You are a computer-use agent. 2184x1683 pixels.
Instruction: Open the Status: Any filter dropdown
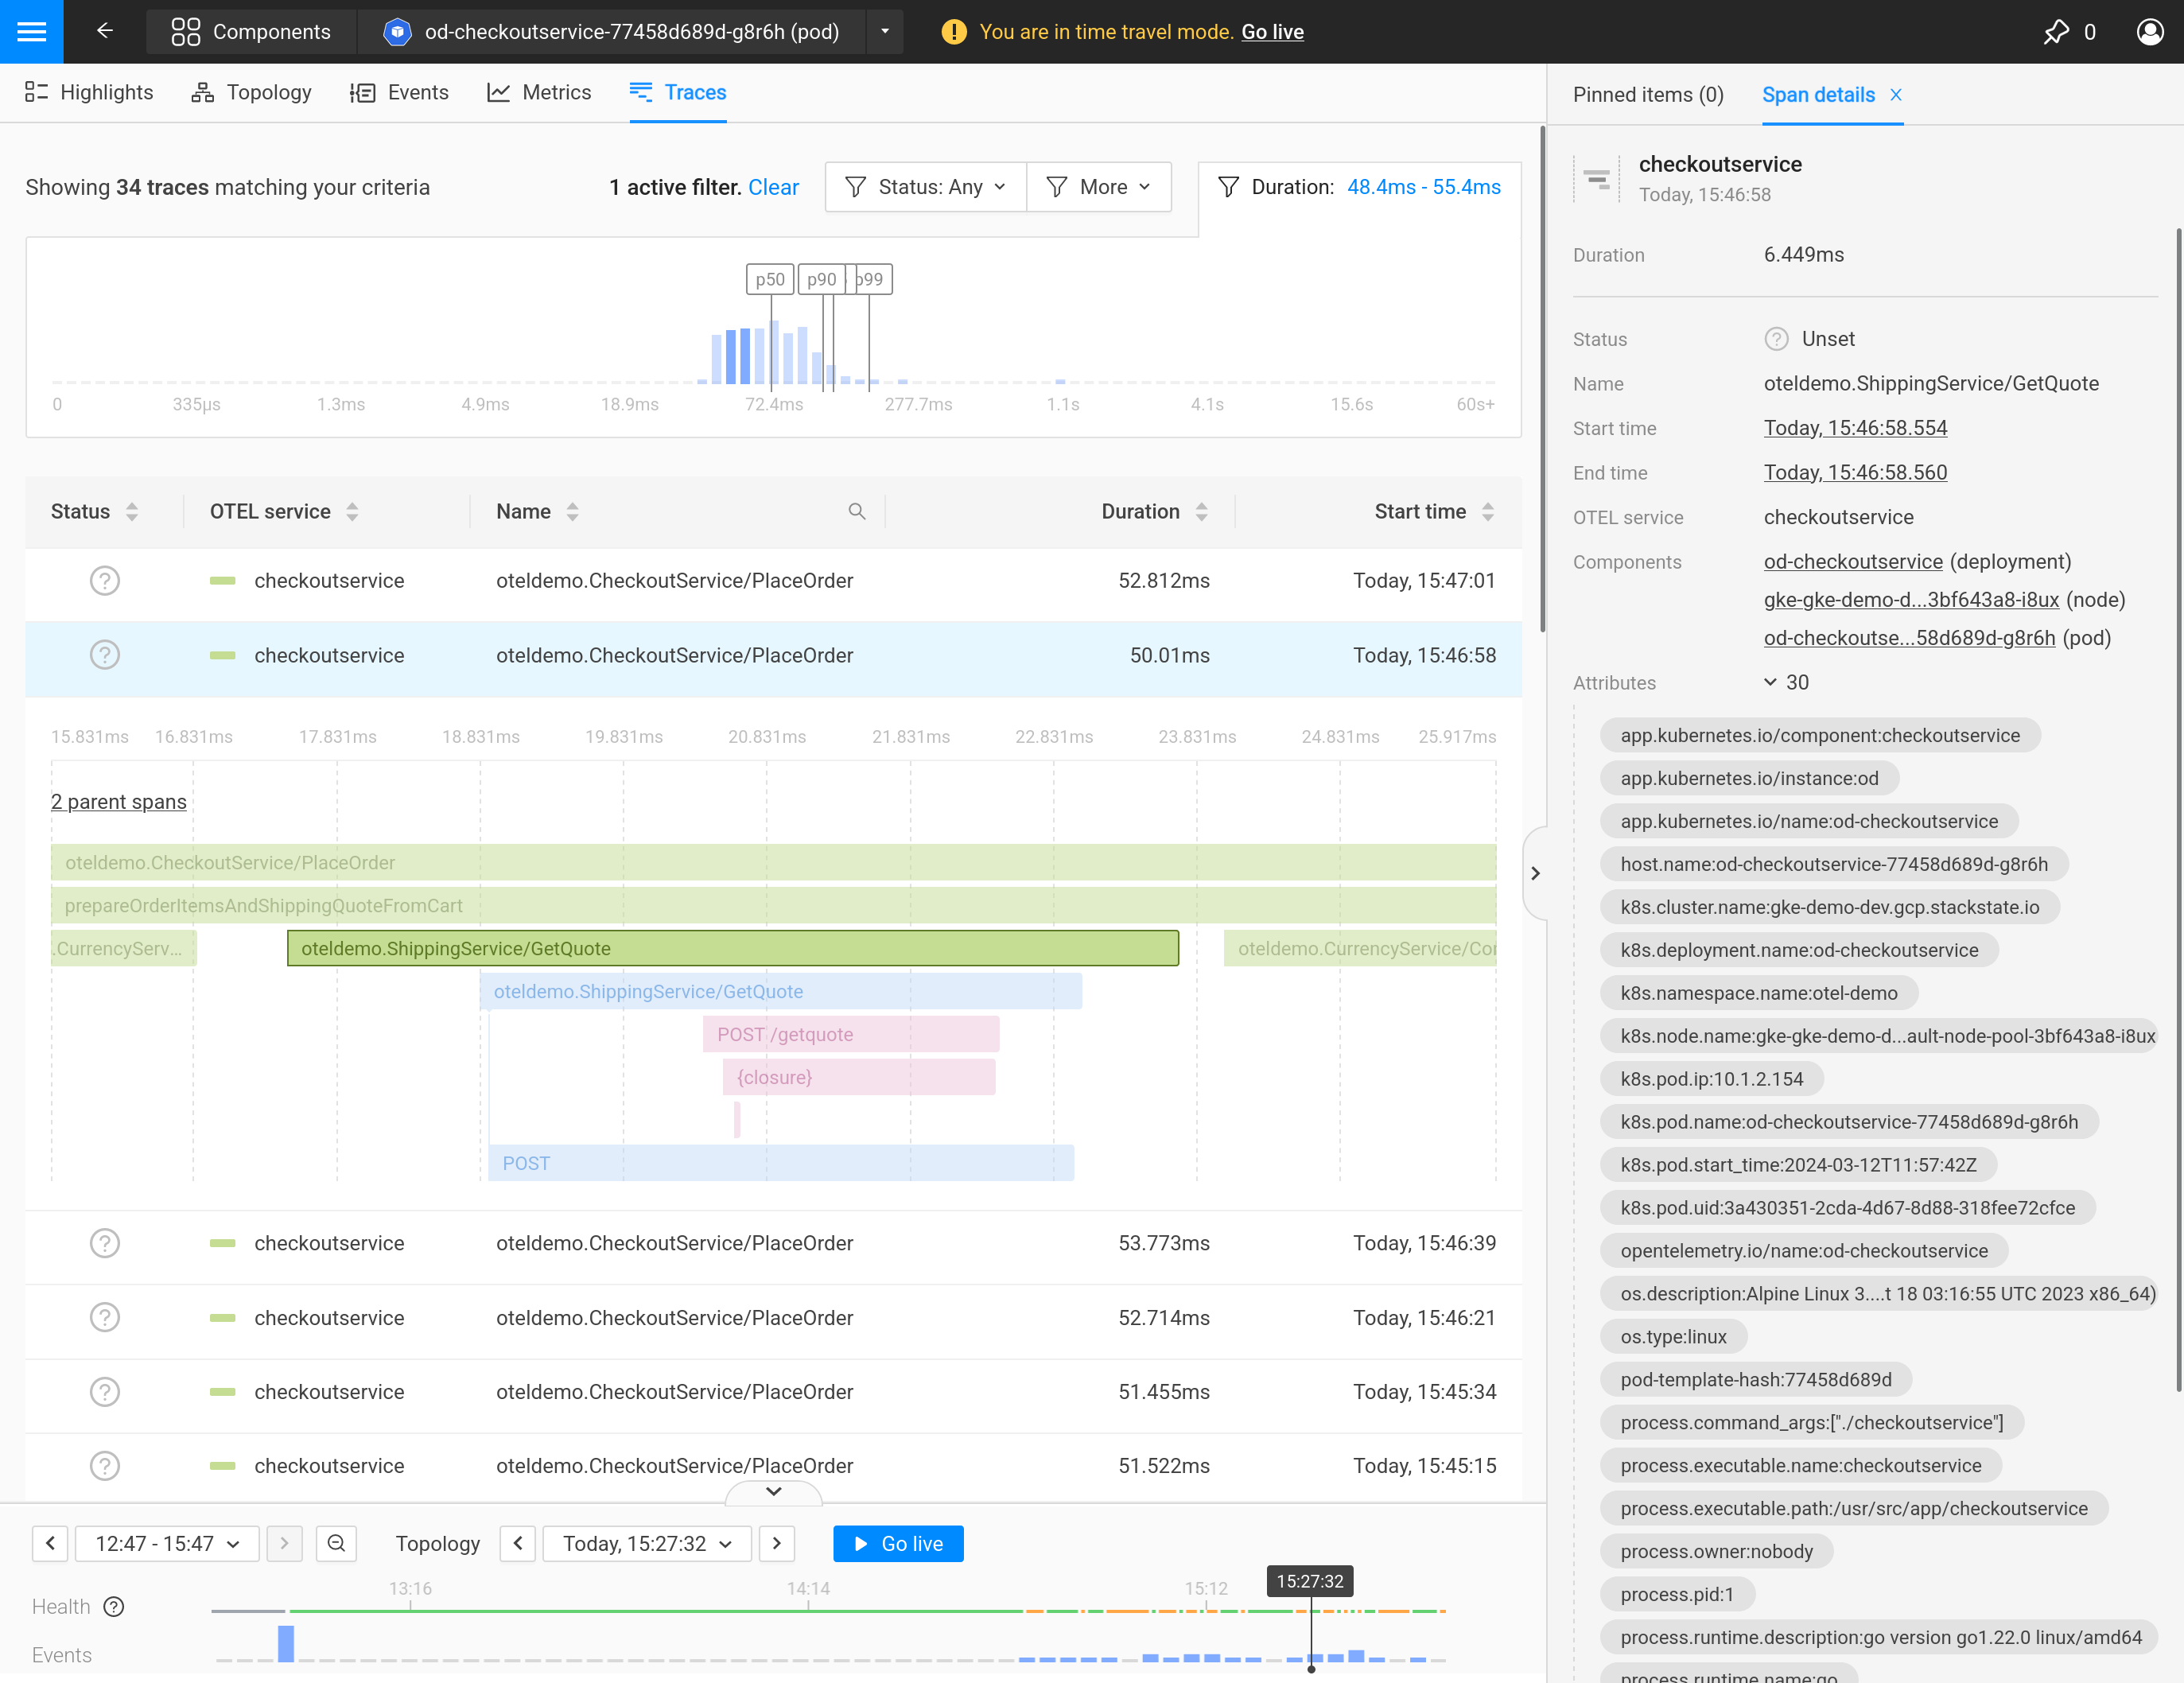pyautogui.click(x=925, y=187)
